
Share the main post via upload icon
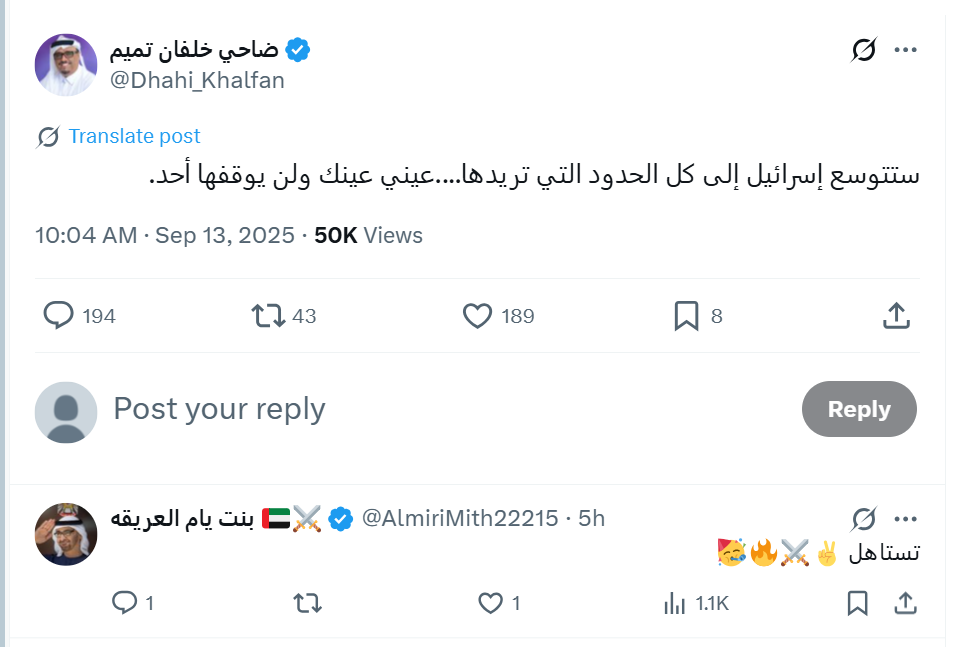pyautogui.click(x=896, y=315)
